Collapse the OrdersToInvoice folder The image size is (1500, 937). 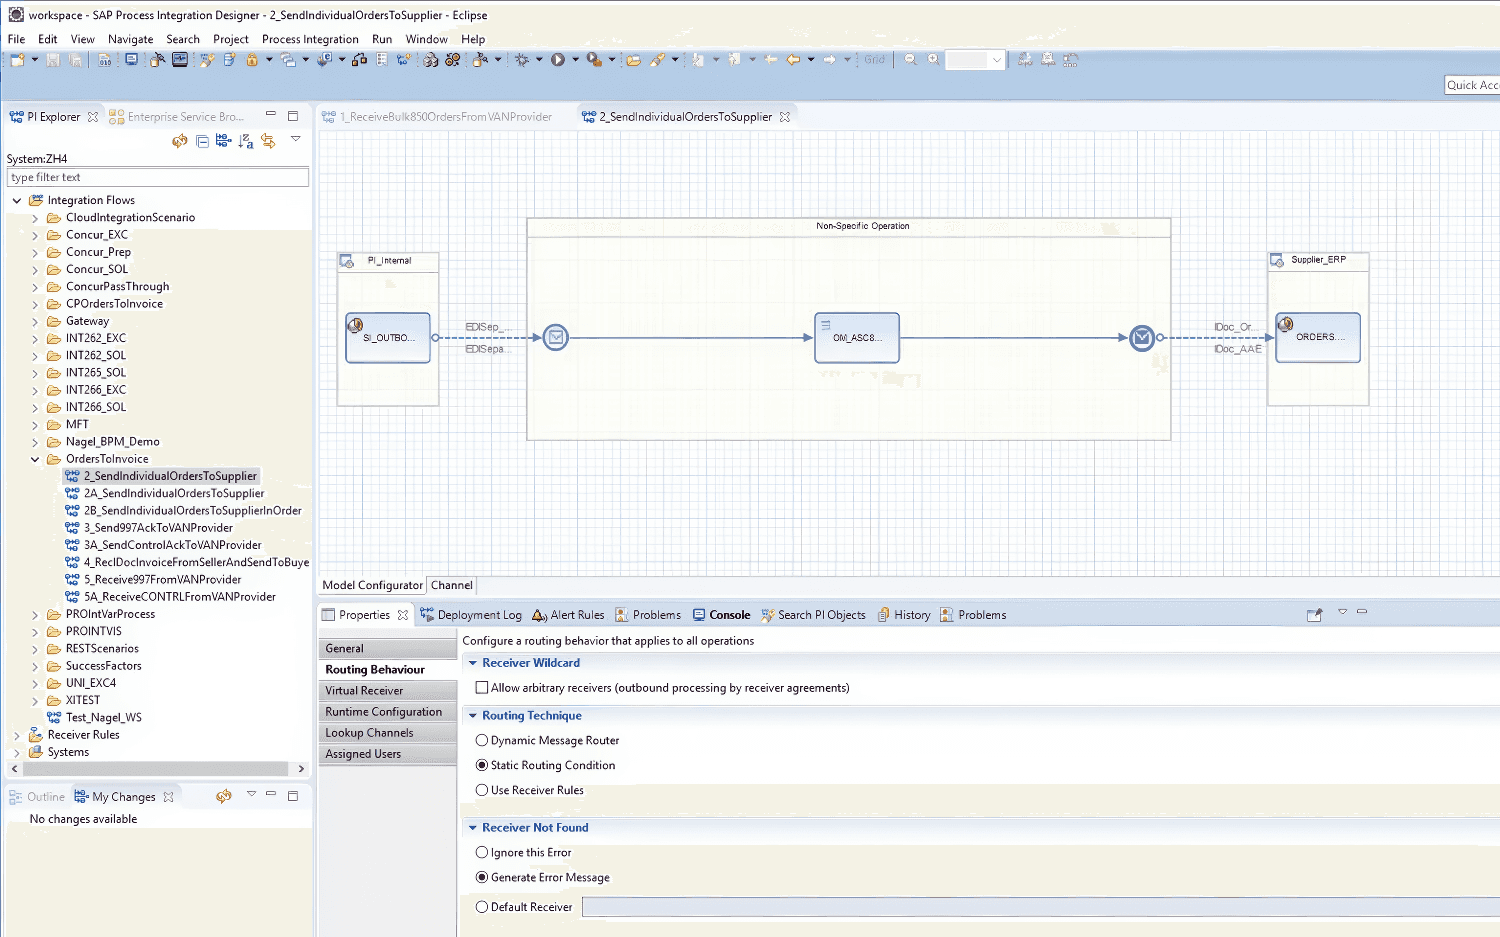coord(35,459)
